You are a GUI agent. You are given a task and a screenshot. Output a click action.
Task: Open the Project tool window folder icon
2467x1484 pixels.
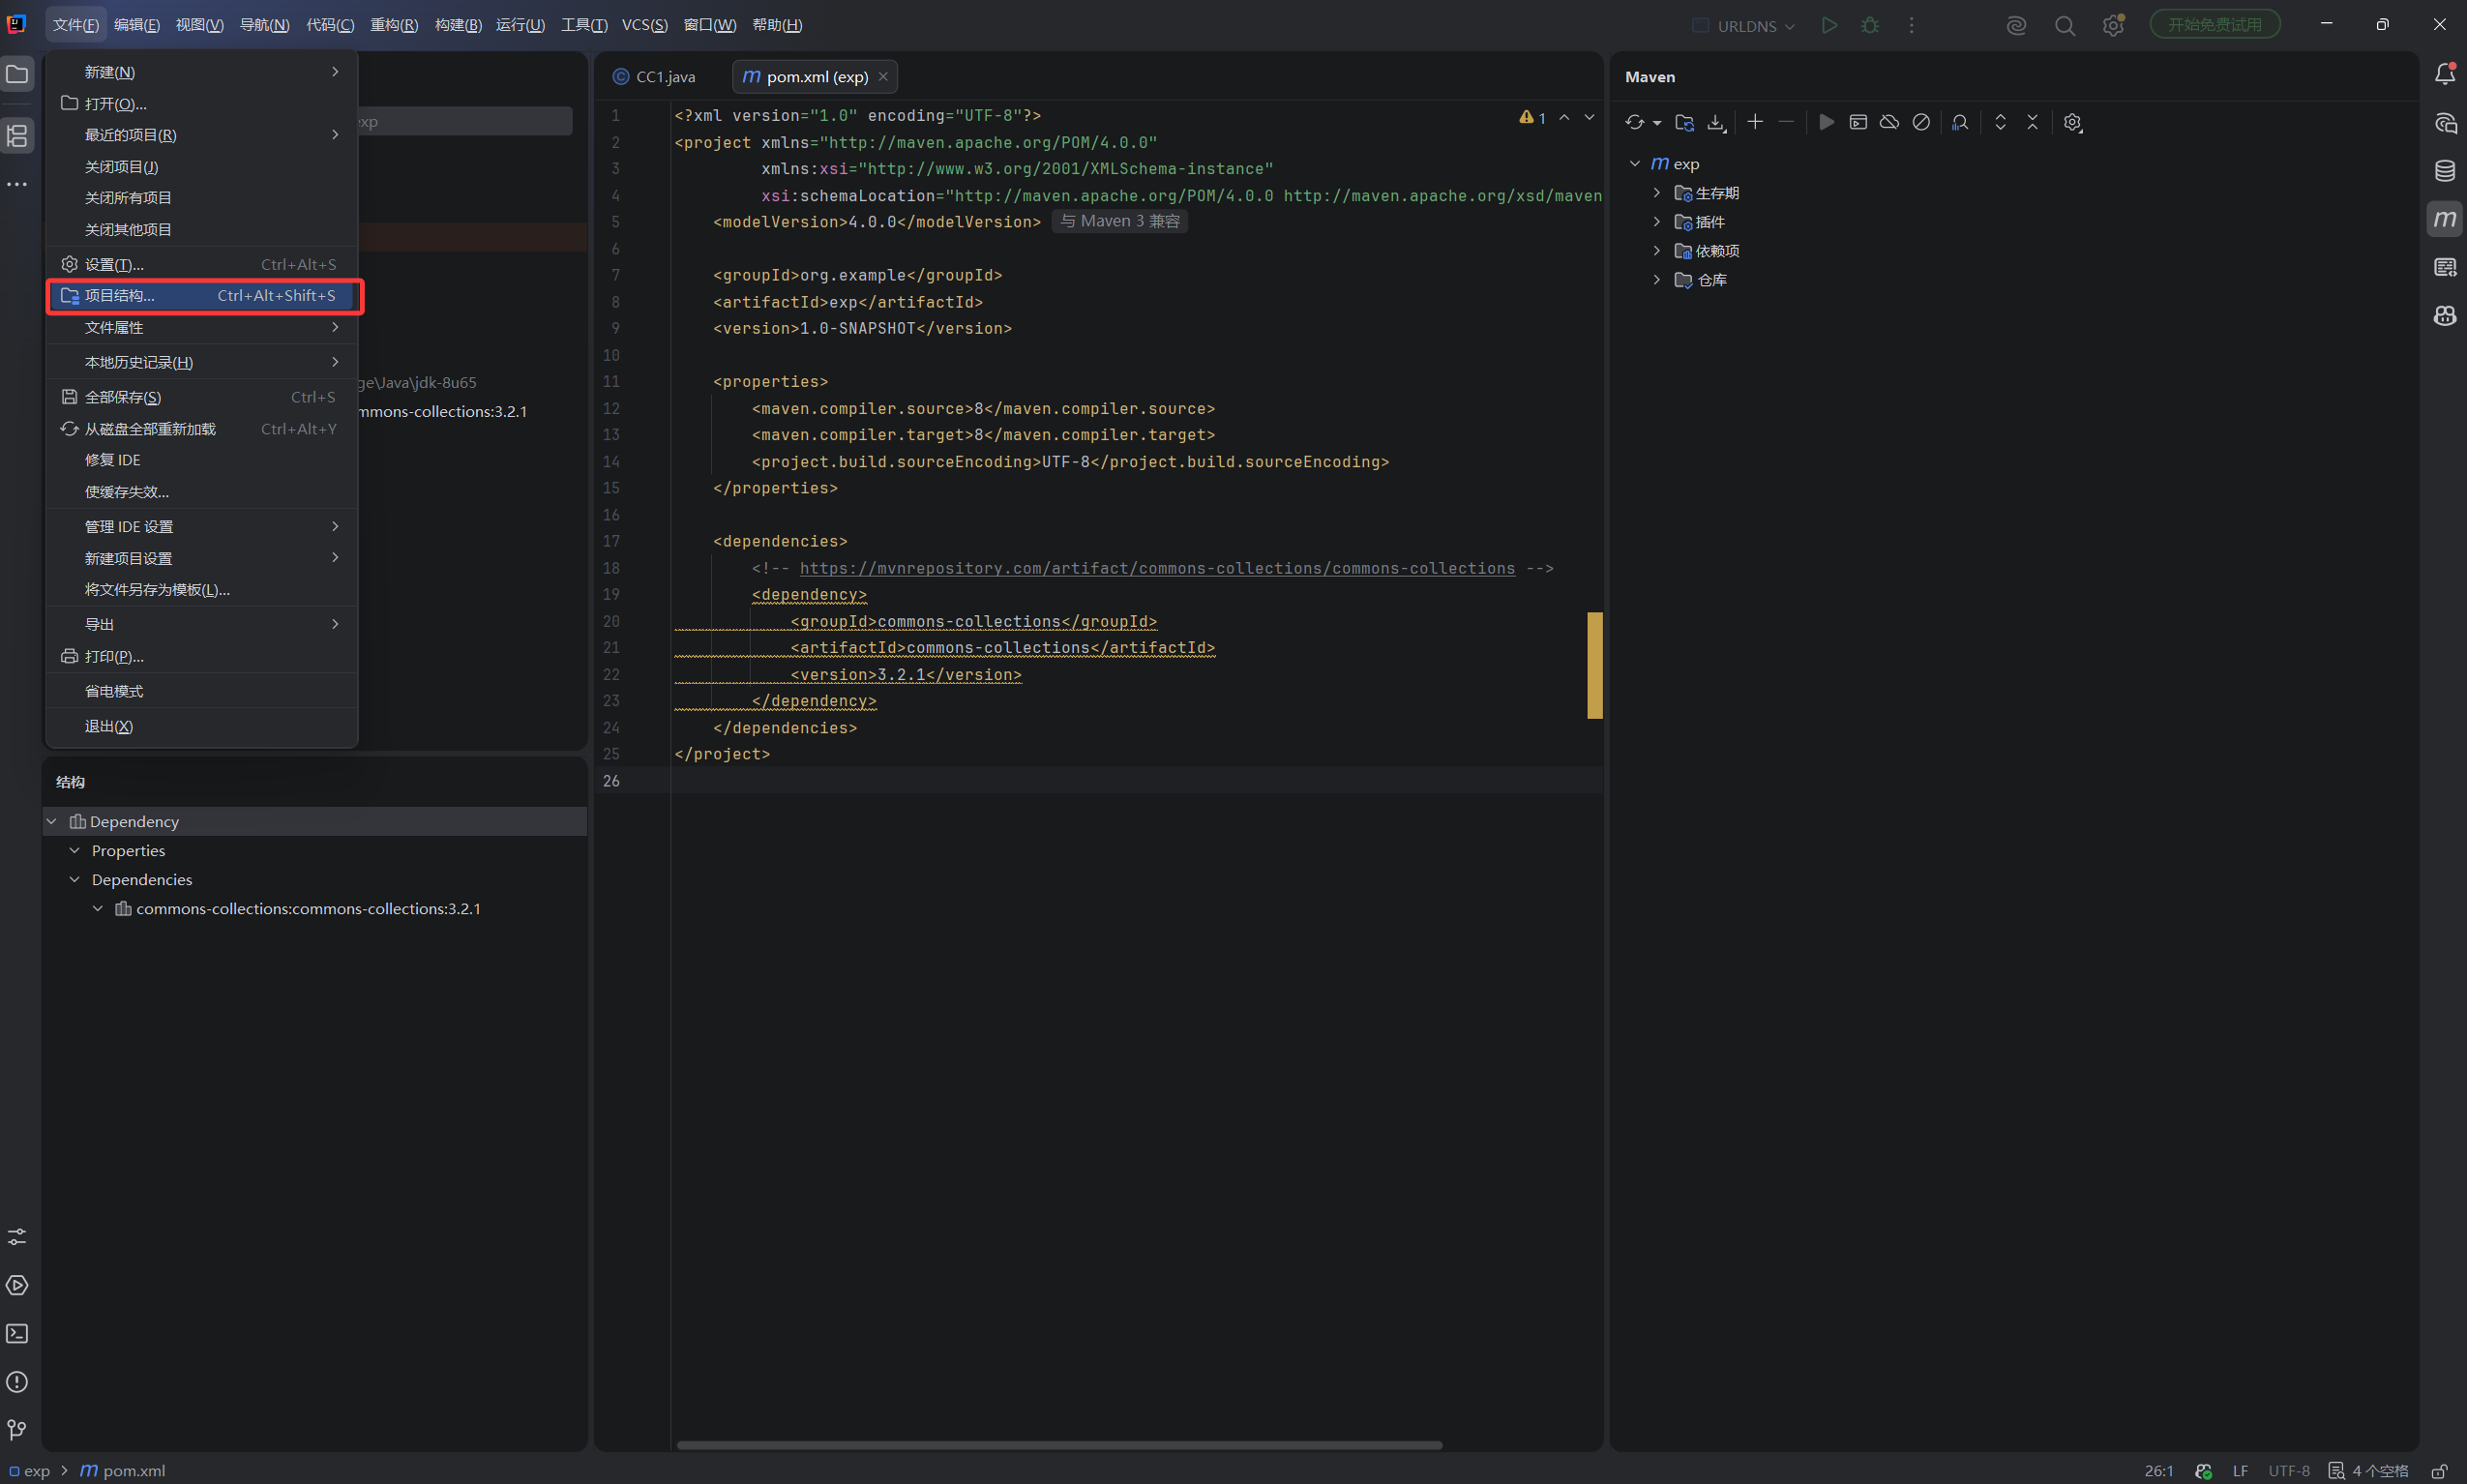(x=17, y=74)
